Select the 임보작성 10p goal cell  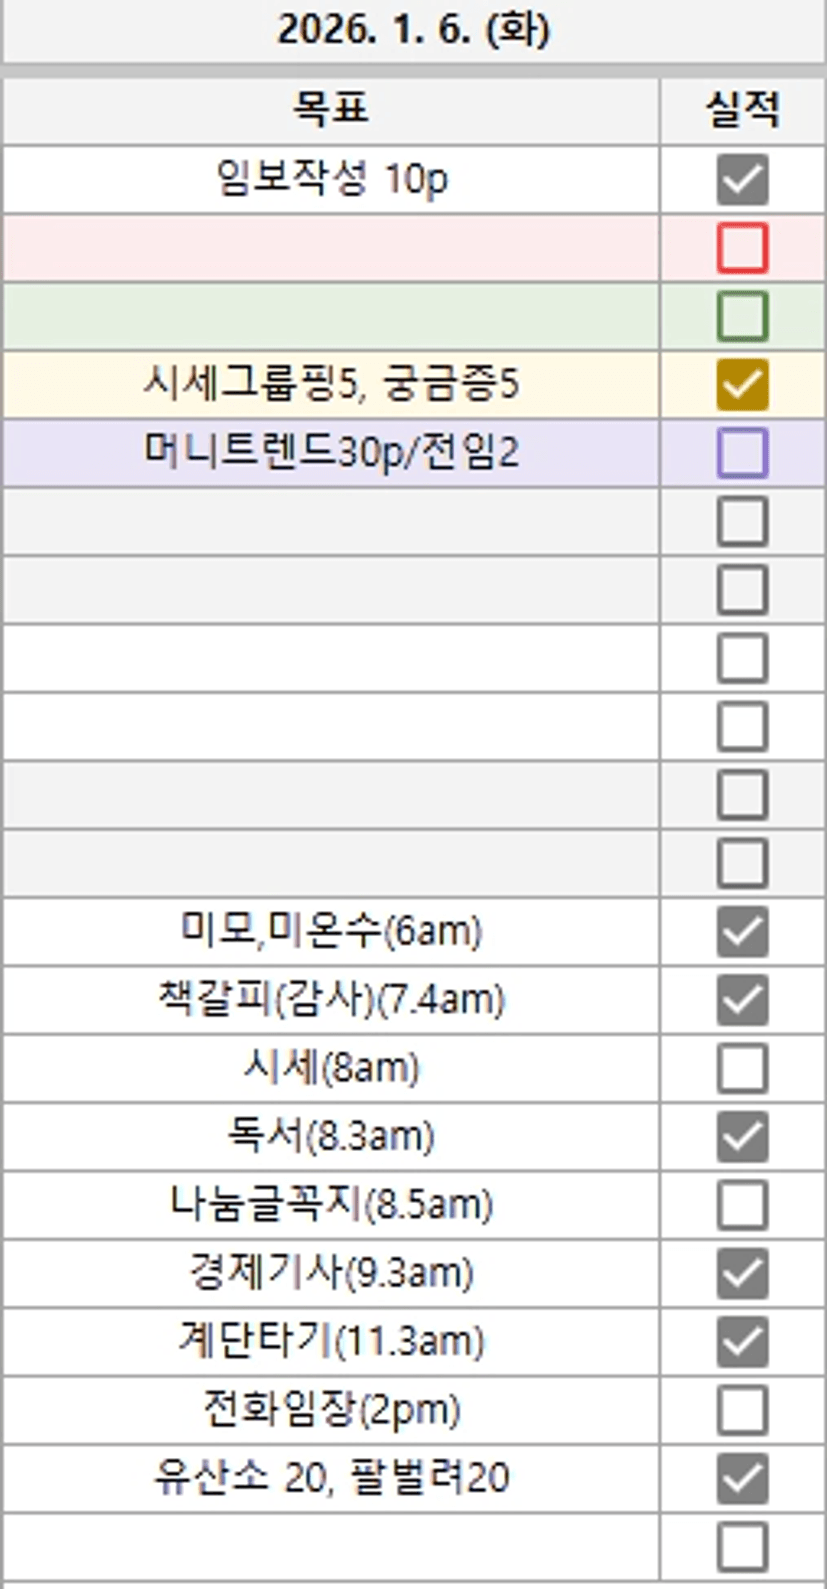point(331,180)
